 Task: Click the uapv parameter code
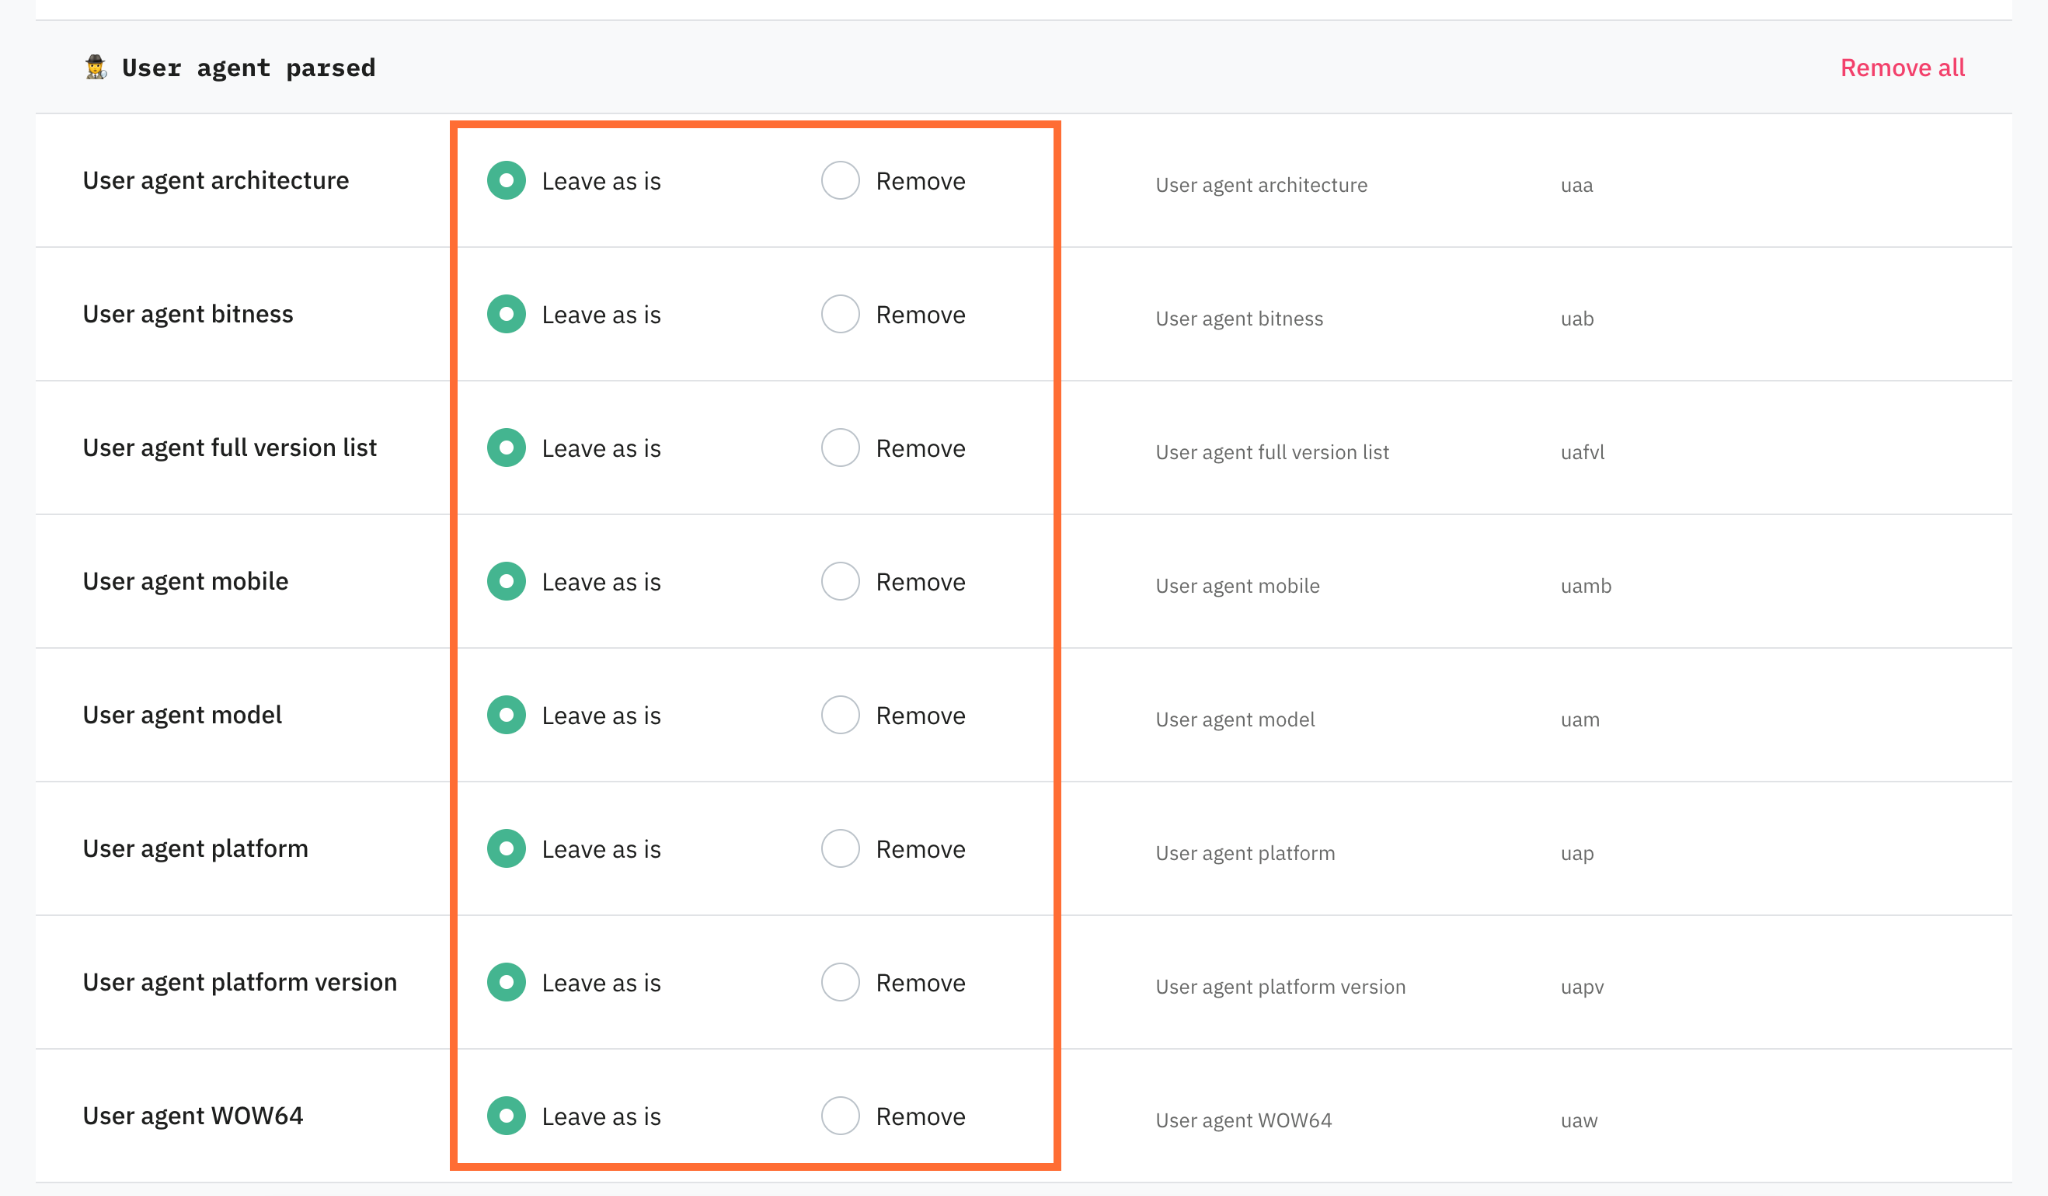(x=1582, y=988)
